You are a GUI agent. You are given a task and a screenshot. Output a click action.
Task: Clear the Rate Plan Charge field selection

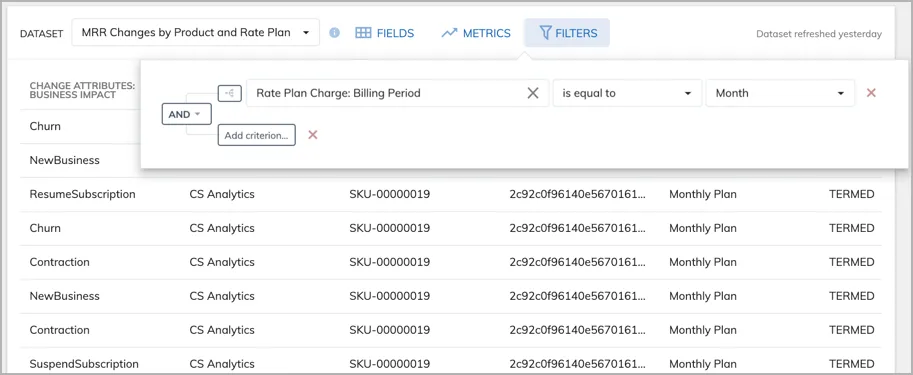(533, 93)
